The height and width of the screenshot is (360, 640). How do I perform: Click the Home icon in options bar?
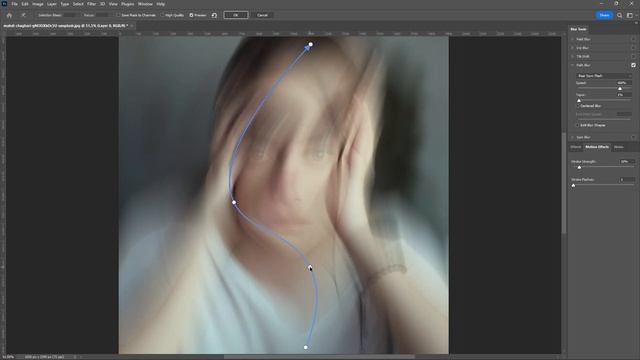(x=9, y=15)
